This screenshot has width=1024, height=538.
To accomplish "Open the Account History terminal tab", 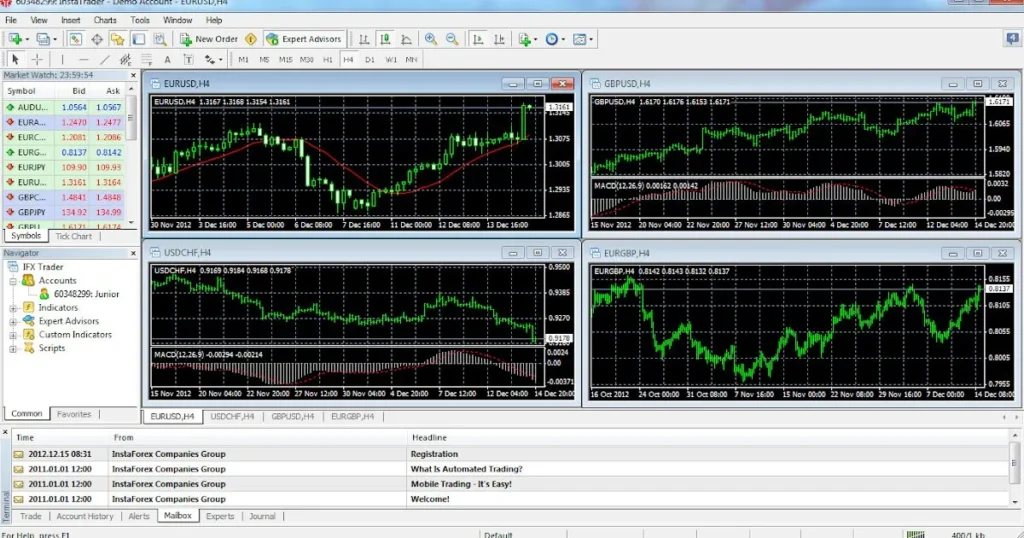I will click(85, 516).
